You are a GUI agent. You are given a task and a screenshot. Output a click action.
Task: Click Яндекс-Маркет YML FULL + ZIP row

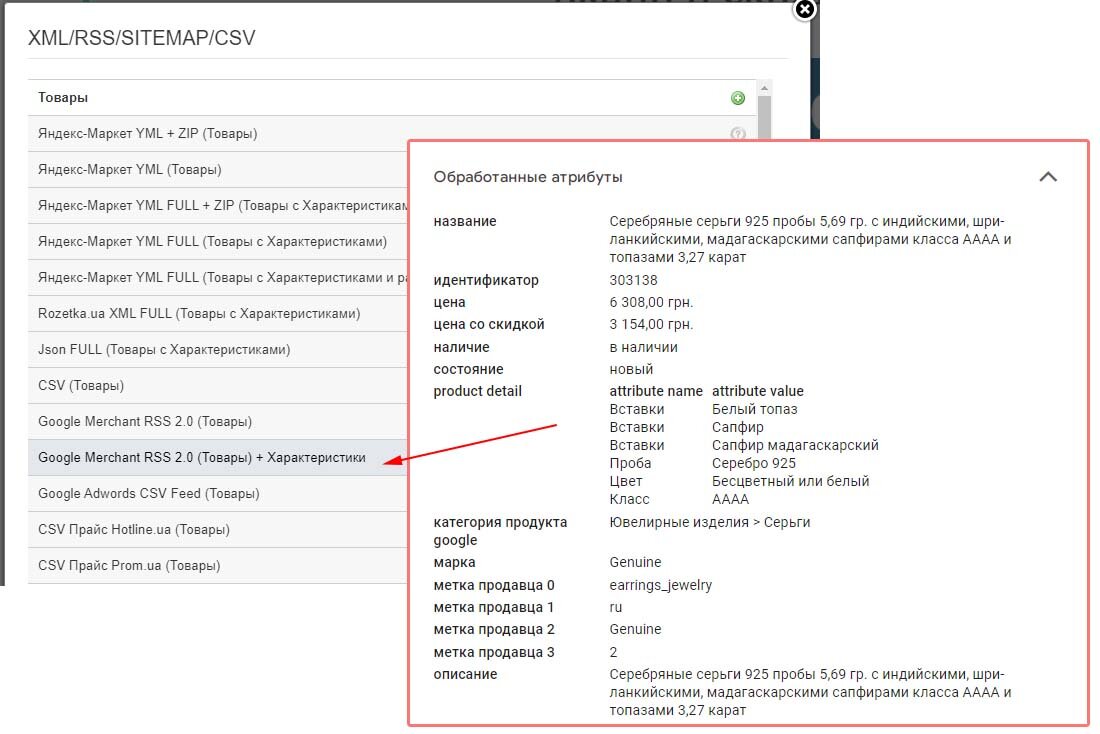[220, 206]
